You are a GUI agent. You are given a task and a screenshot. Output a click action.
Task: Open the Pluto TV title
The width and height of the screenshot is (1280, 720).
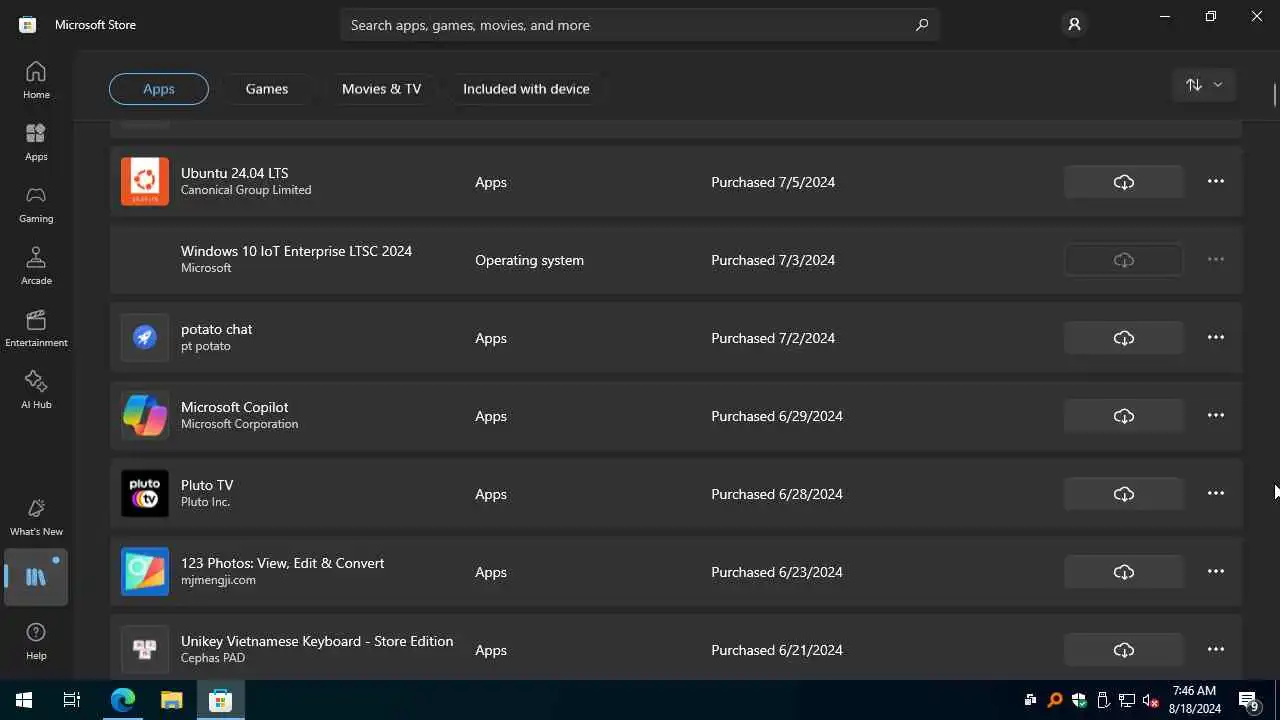207,485
